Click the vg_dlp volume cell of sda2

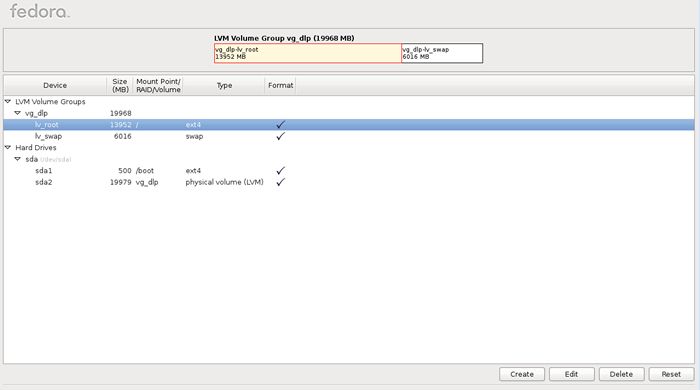[x=147, y=182]
